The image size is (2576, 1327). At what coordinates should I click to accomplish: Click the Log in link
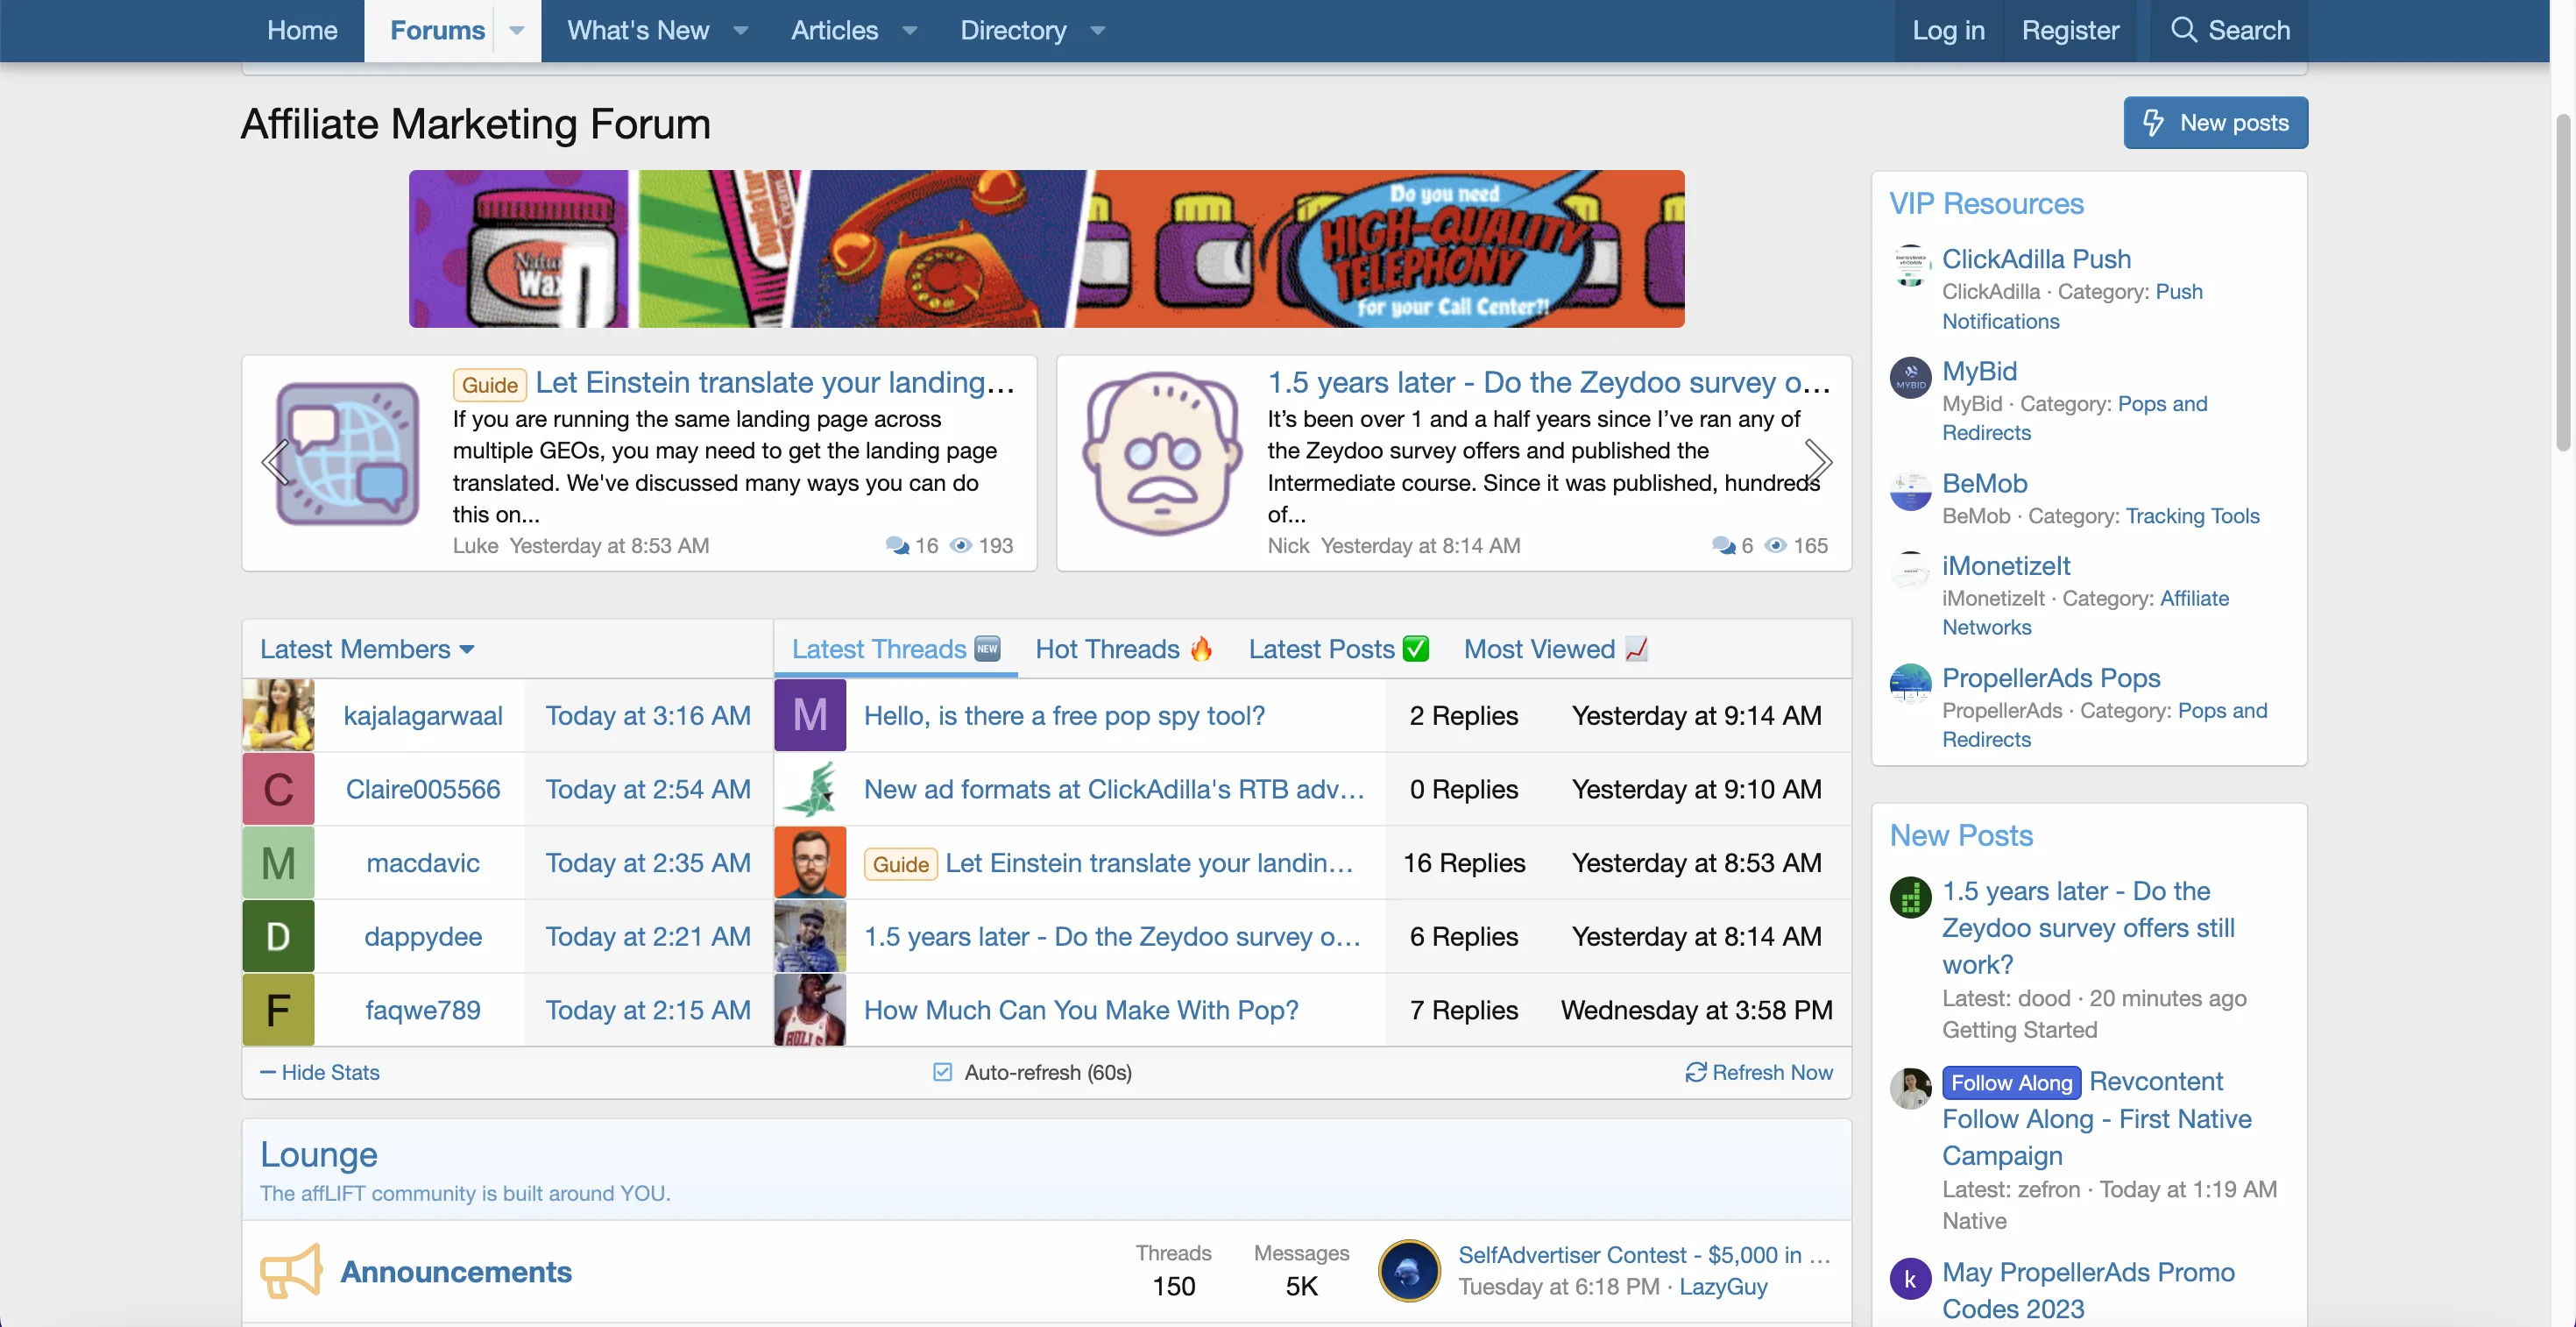1948,30
